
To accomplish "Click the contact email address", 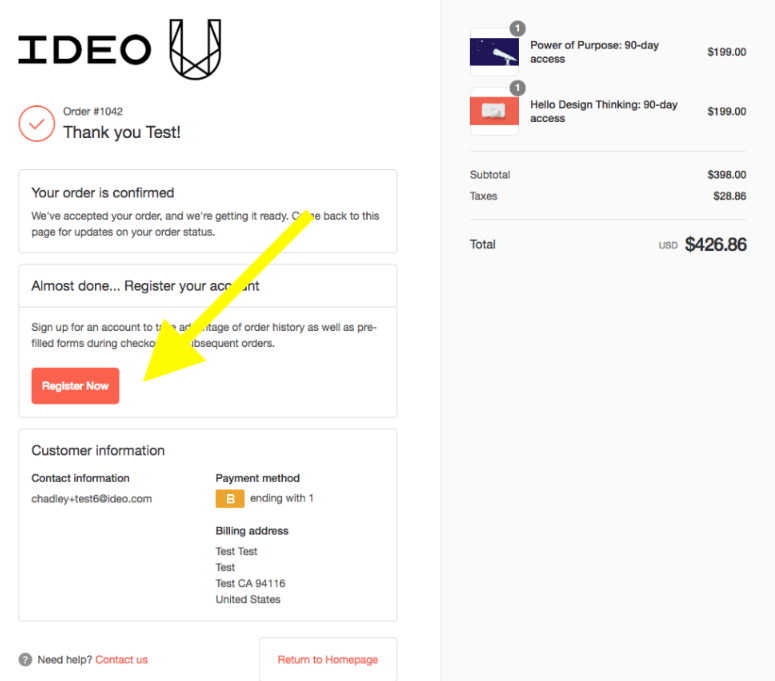I will pyautogui.click(x=92, y=499).
